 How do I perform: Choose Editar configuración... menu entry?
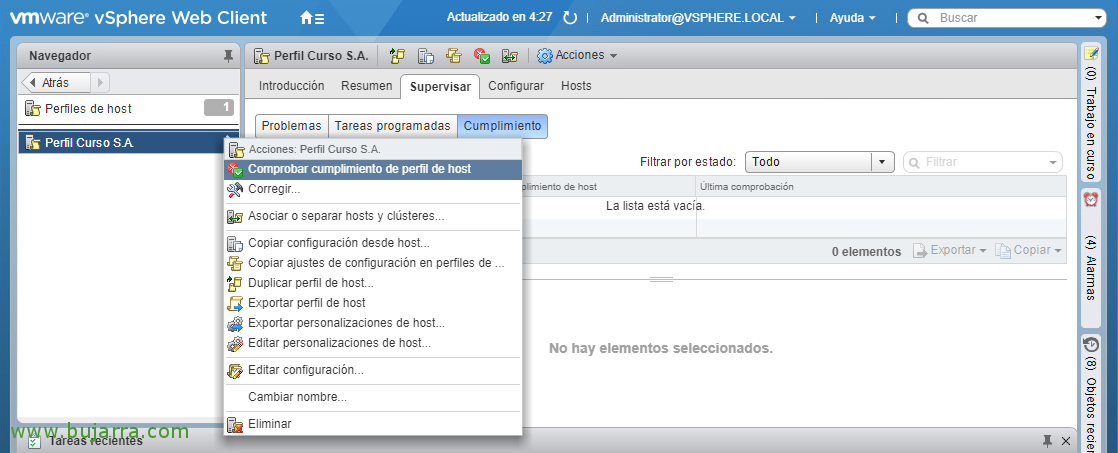(373, 370)
